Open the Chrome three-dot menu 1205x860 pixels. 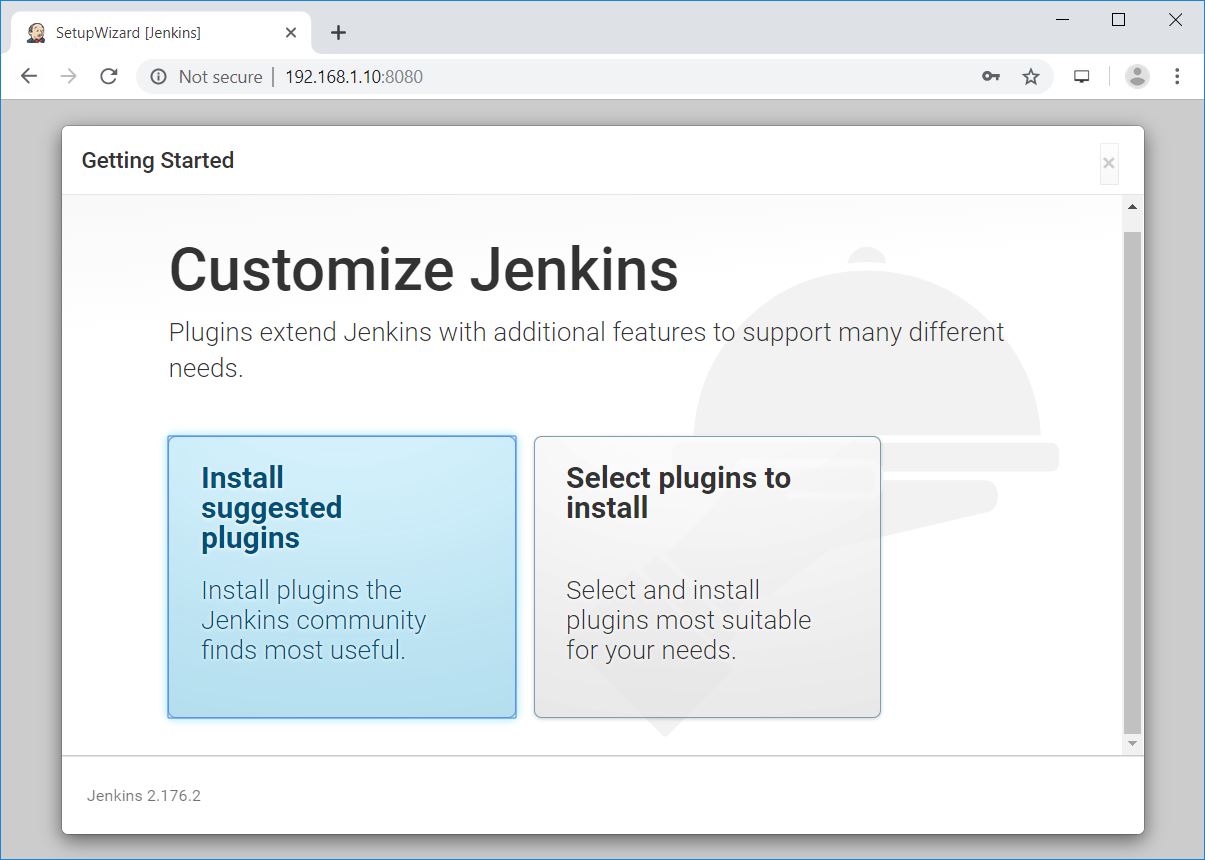click(1177, 76)
